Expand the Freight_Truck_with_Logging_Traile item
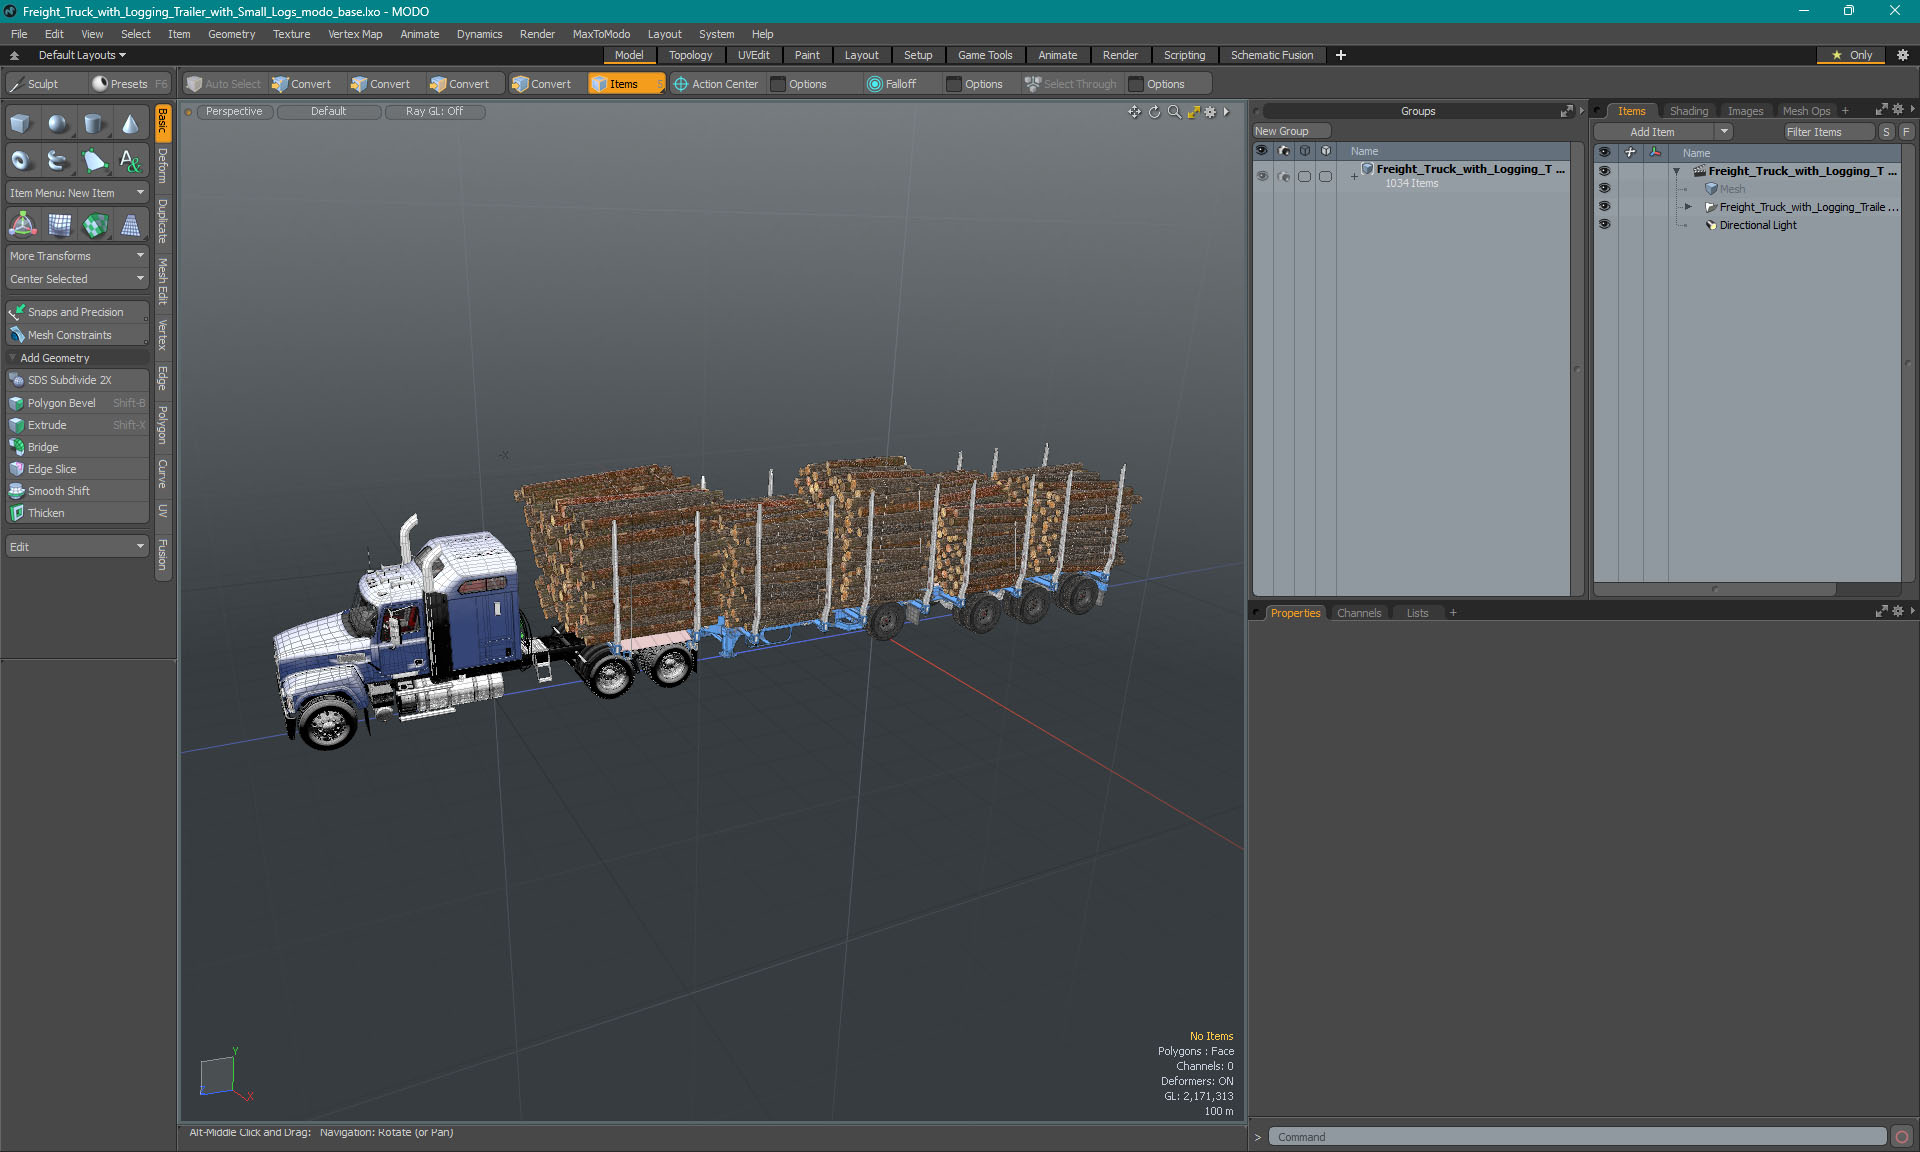 pyautogui.click(x=1689, y=207)
